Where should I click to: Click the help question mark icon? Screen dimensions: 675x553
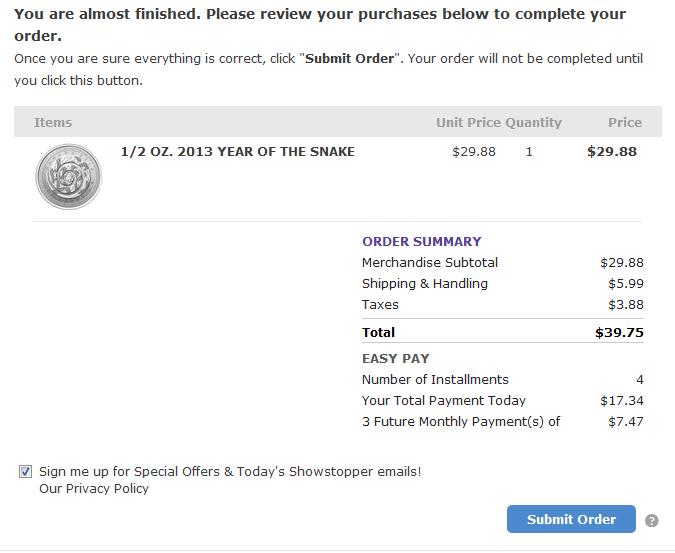click(x=651, y=521)
